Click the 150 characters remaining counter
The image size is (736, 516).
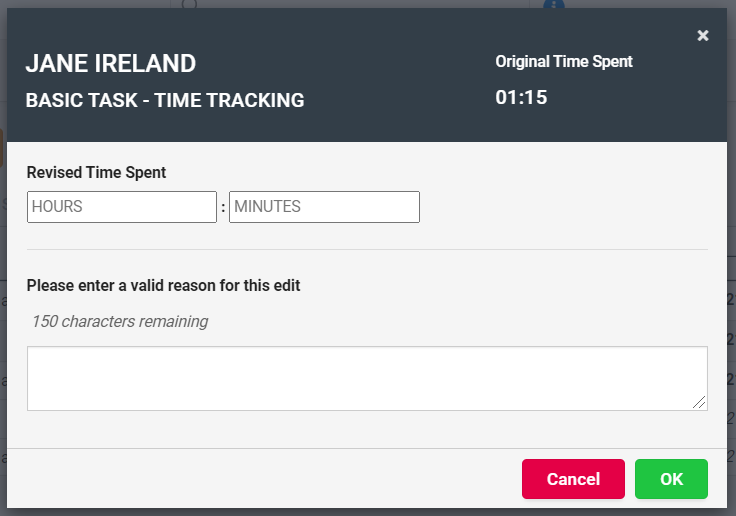[120, 322]
